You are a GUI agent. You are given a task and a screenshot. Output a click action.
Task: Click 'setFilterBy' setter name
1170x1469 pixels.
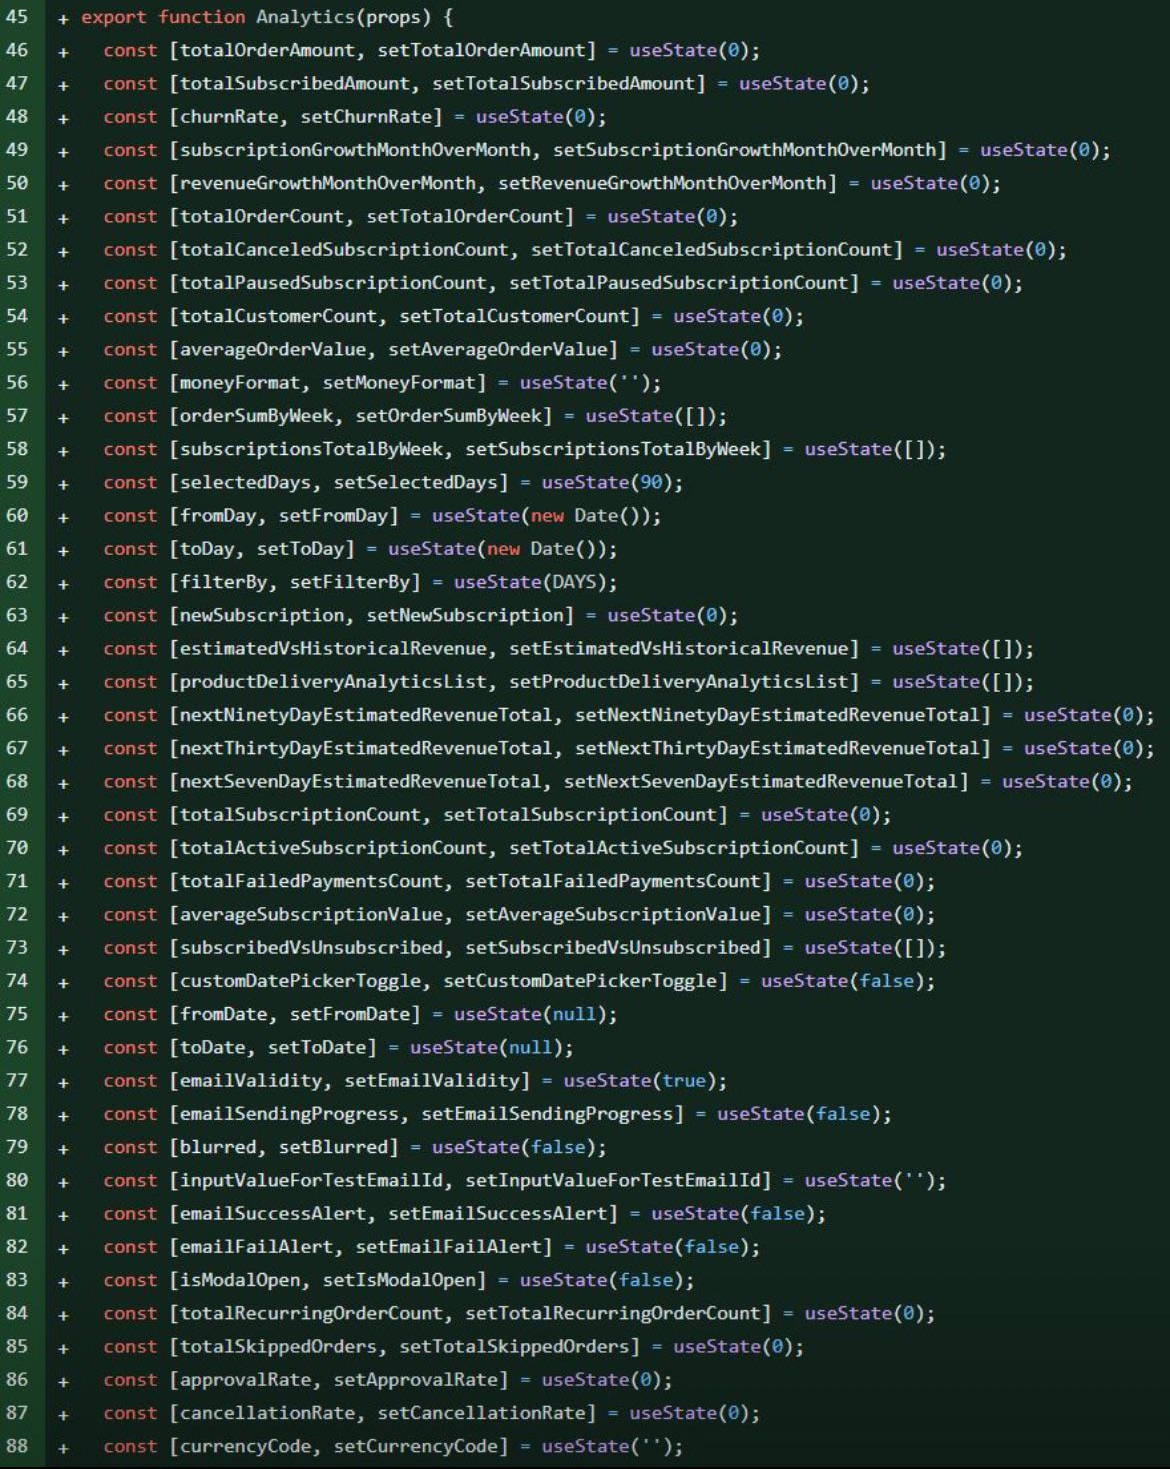tap(350, 581)
